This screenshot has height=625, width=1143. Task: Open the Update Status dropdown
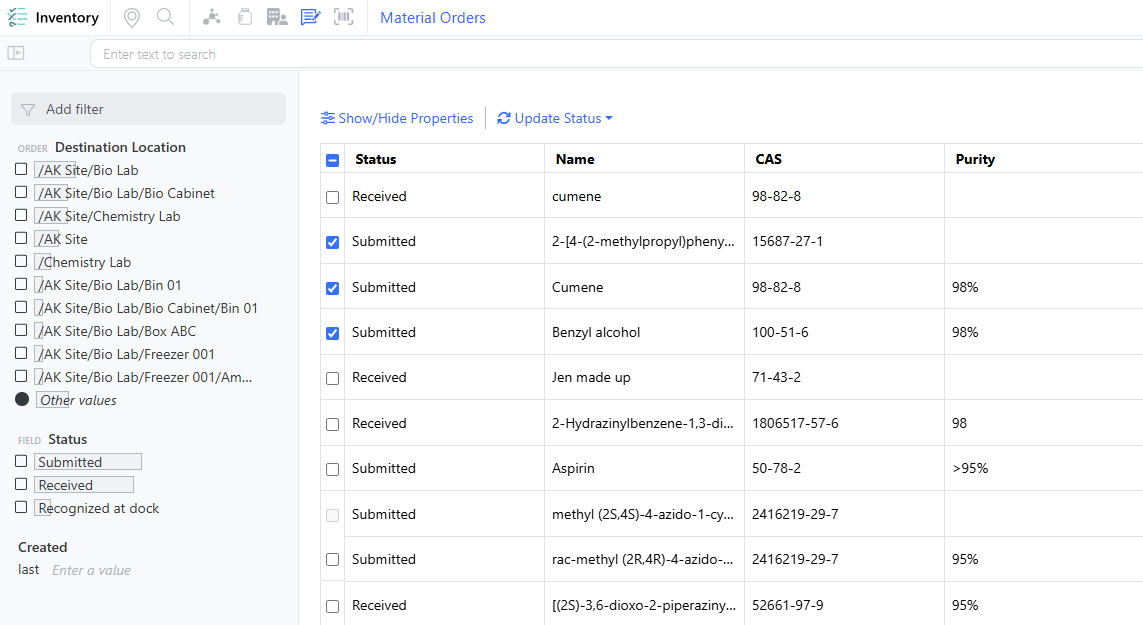click(555, 118)
